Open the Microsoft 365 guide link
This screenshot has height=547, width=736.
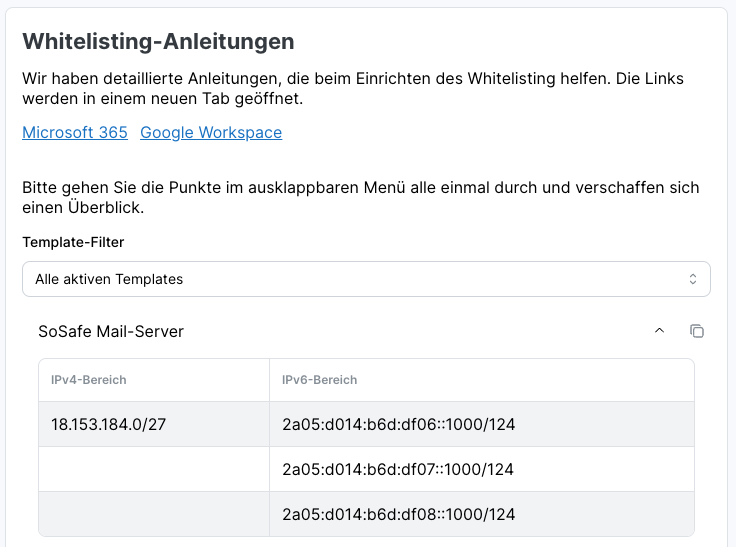75,132
